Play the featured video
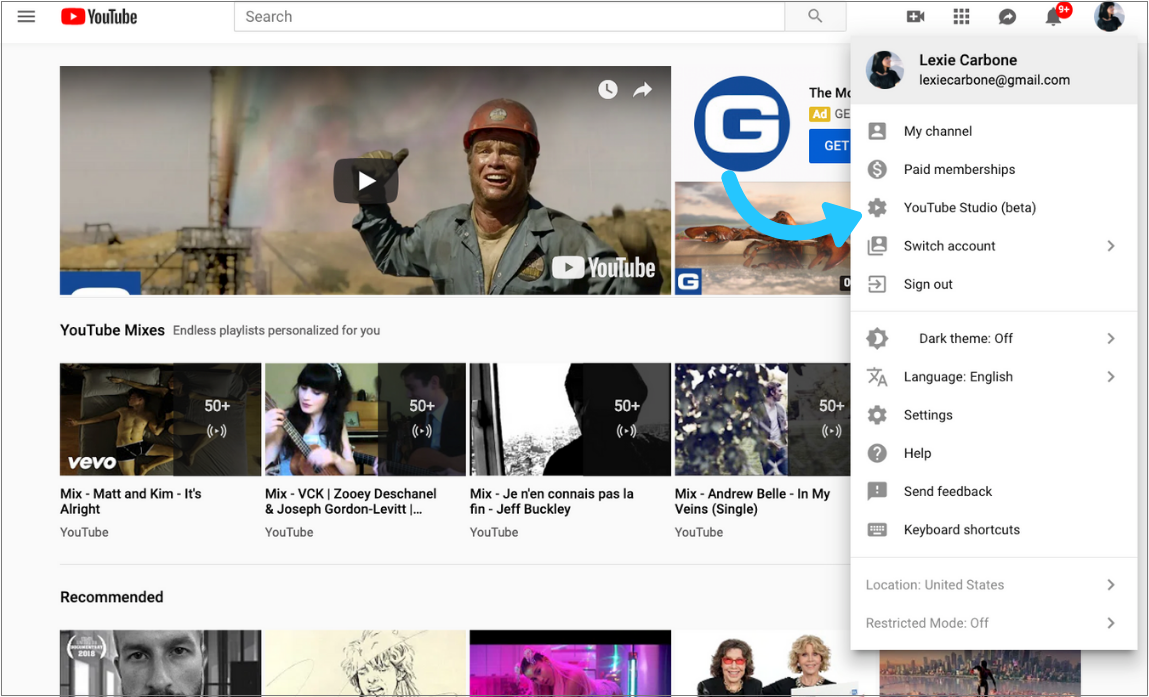Image resolution: width=1149 pixels, height=697 pixels. pyautogui.click(x=366, y=180)
